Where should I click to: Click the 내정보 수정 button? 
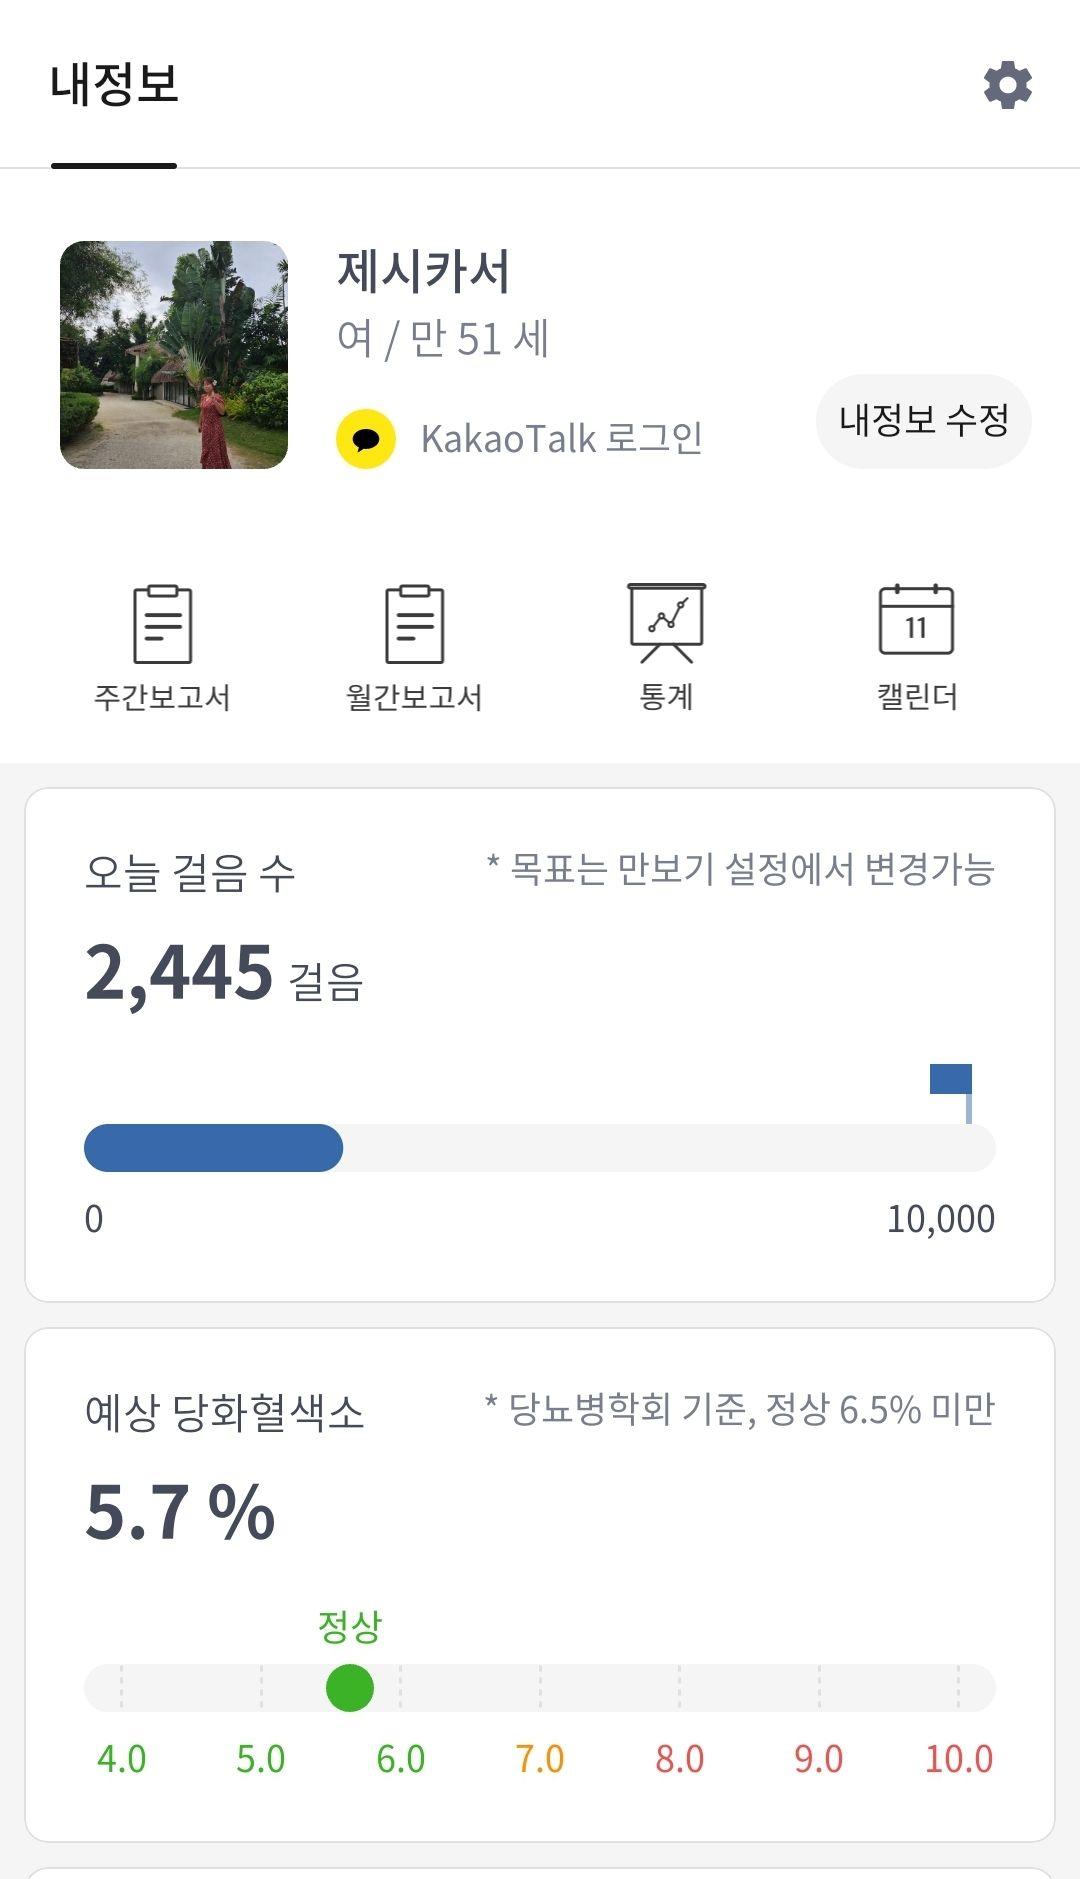923,420
